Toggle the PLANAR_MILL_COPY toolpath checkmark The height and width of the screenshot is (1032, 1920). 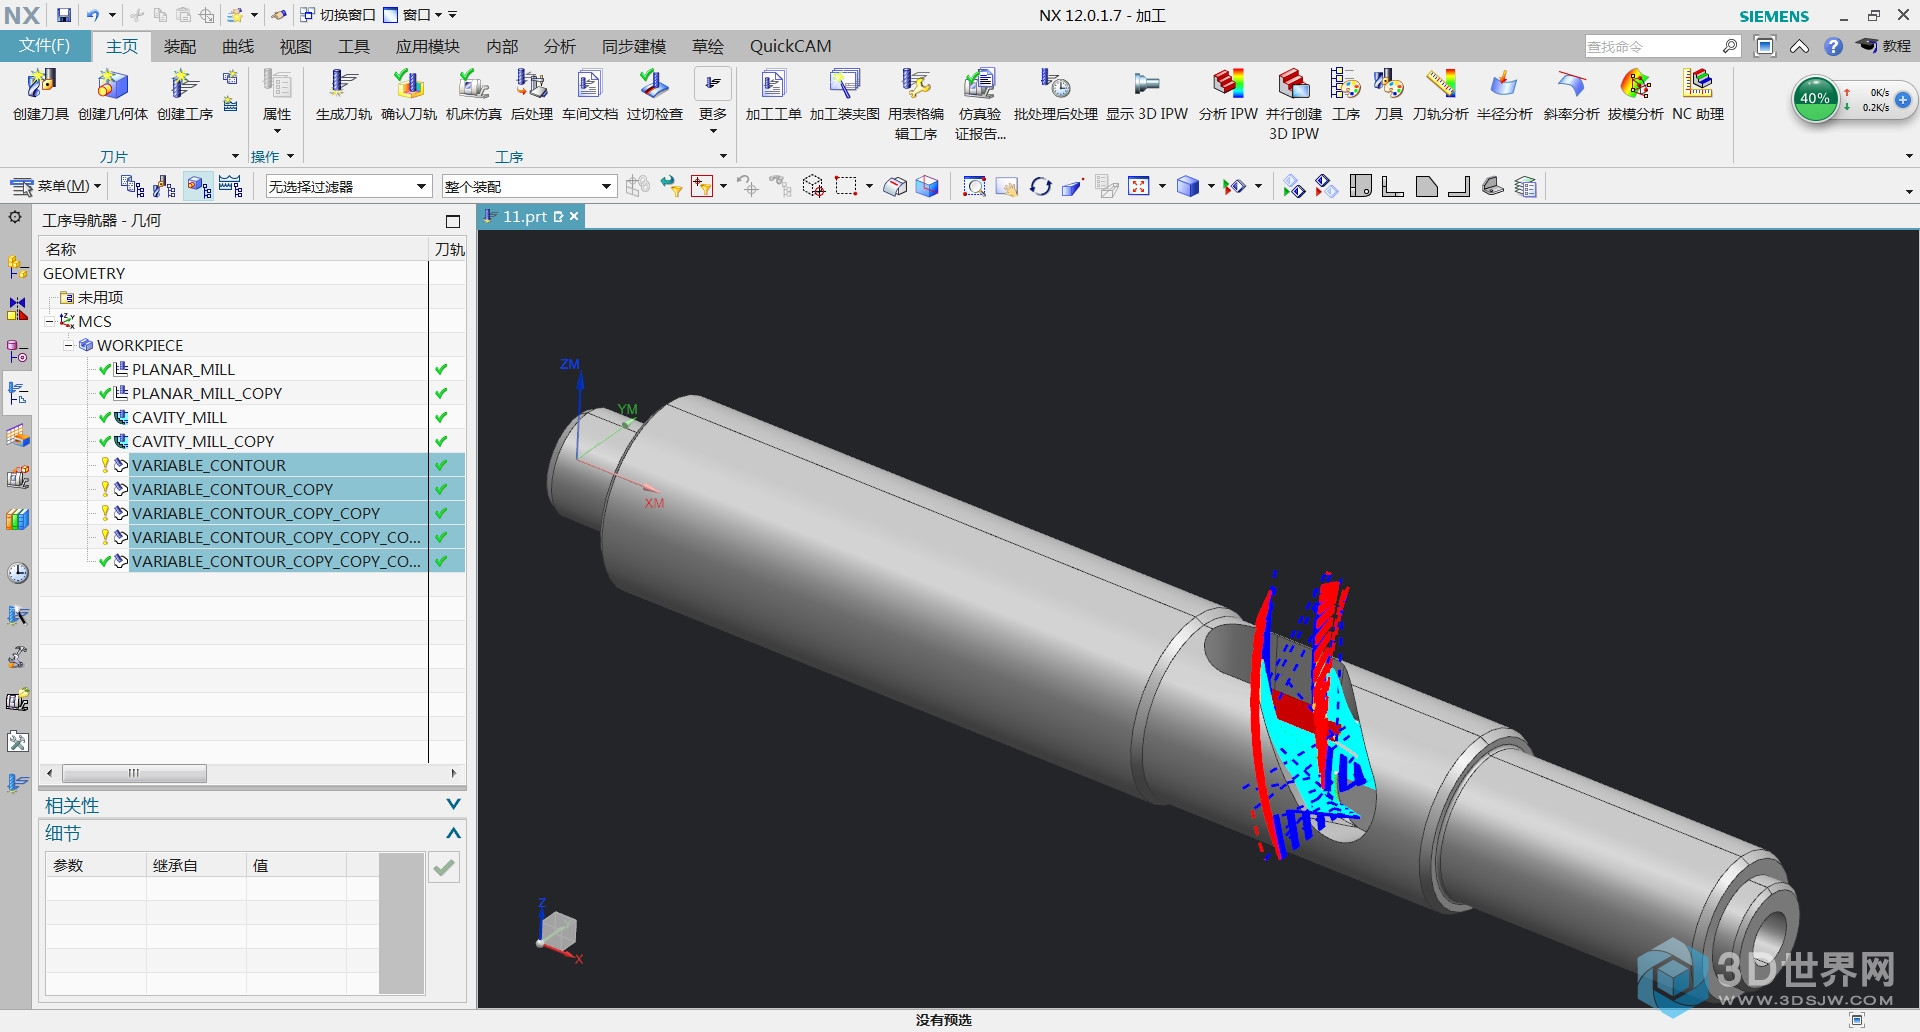[x=441, y=393]
